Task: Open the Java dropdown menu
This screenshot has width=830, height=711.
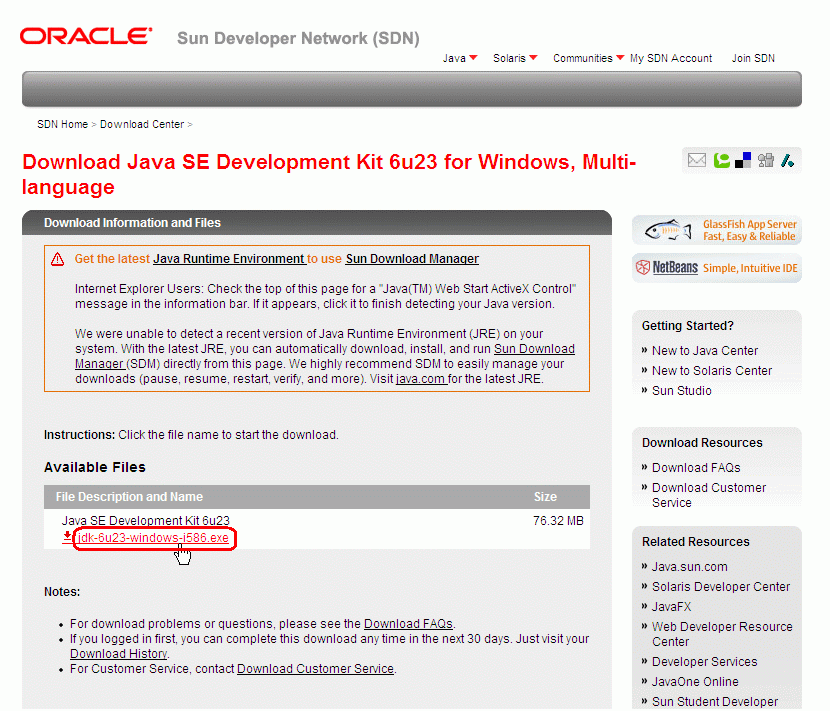Action: 459,58
